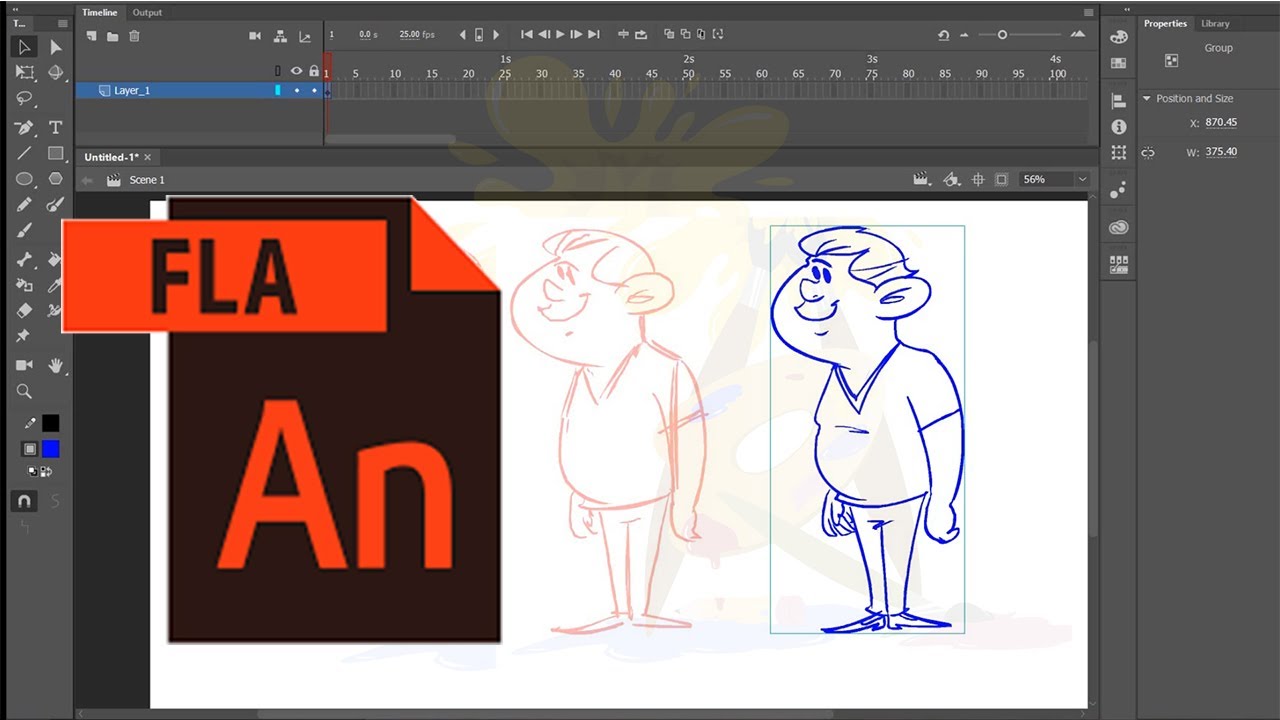The width and height of the screenshot is (1280, 720).
Task: Choose the Free Transform tool
Action: [x=24, y=72]
